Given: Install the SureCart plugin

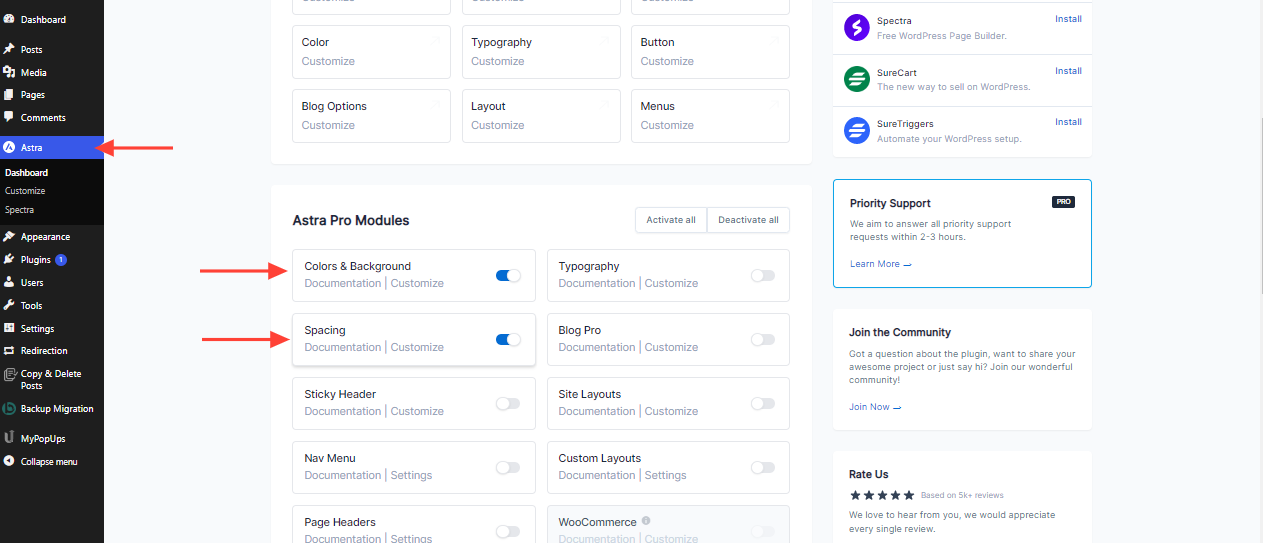Looking at the screenshot, I should click(x=1068, y=71).
